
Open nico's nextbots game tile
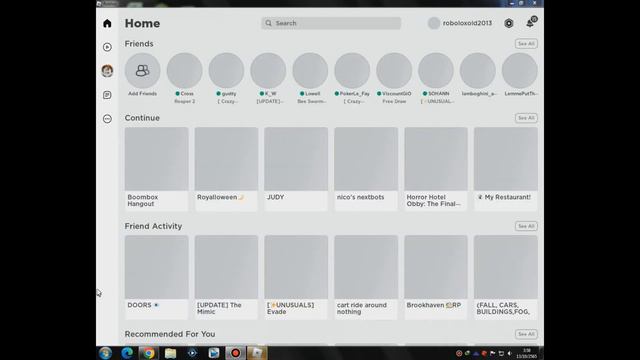(x=366, y=169)
